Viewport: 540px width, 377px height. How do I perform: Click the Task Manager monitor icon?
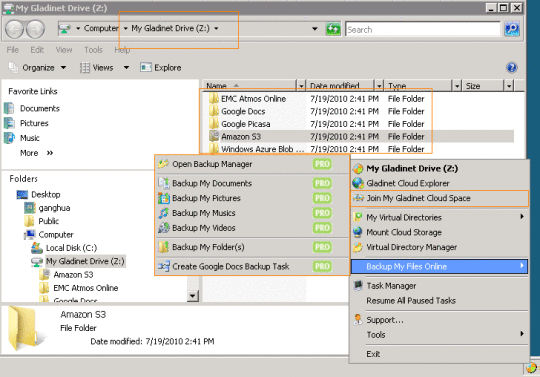pyautogui.click(x=358, y=286)
